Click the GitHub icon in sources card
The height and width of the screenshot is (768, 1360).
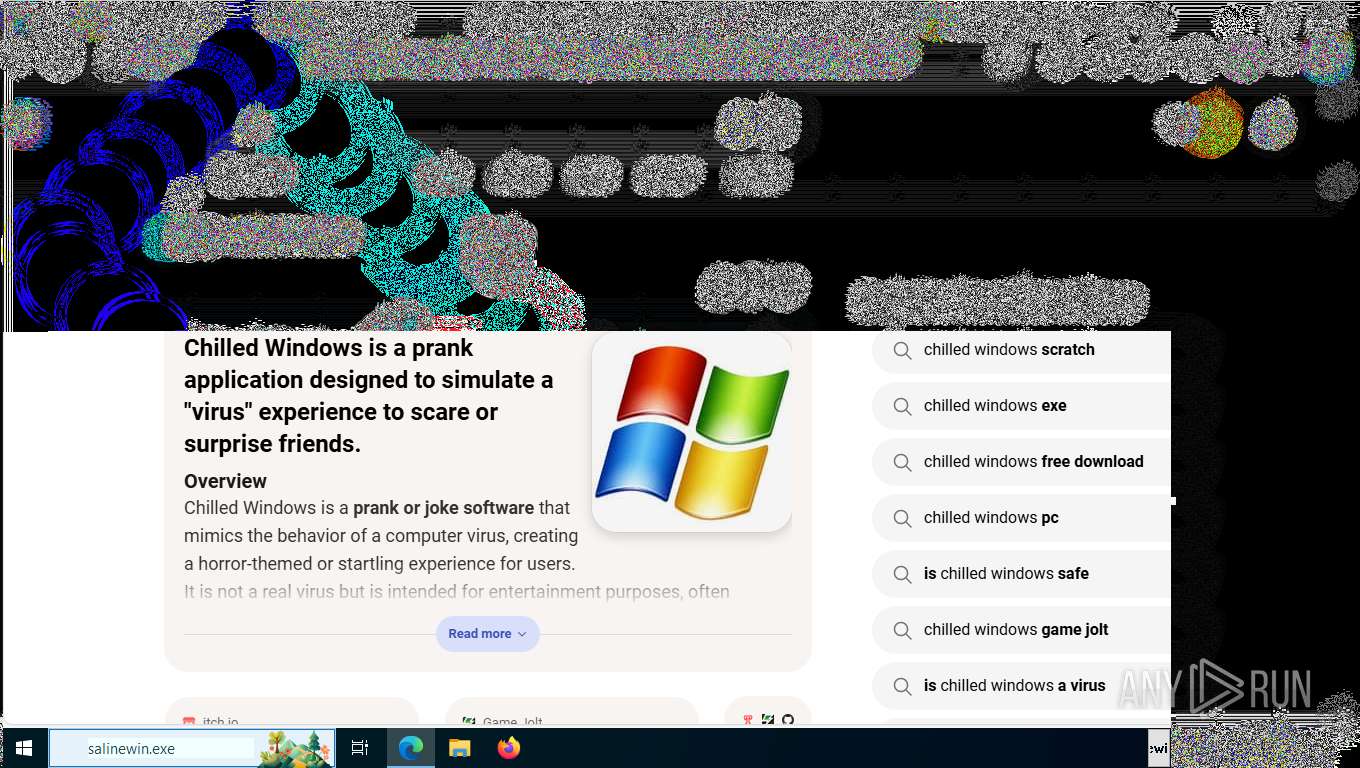[788, 719]
